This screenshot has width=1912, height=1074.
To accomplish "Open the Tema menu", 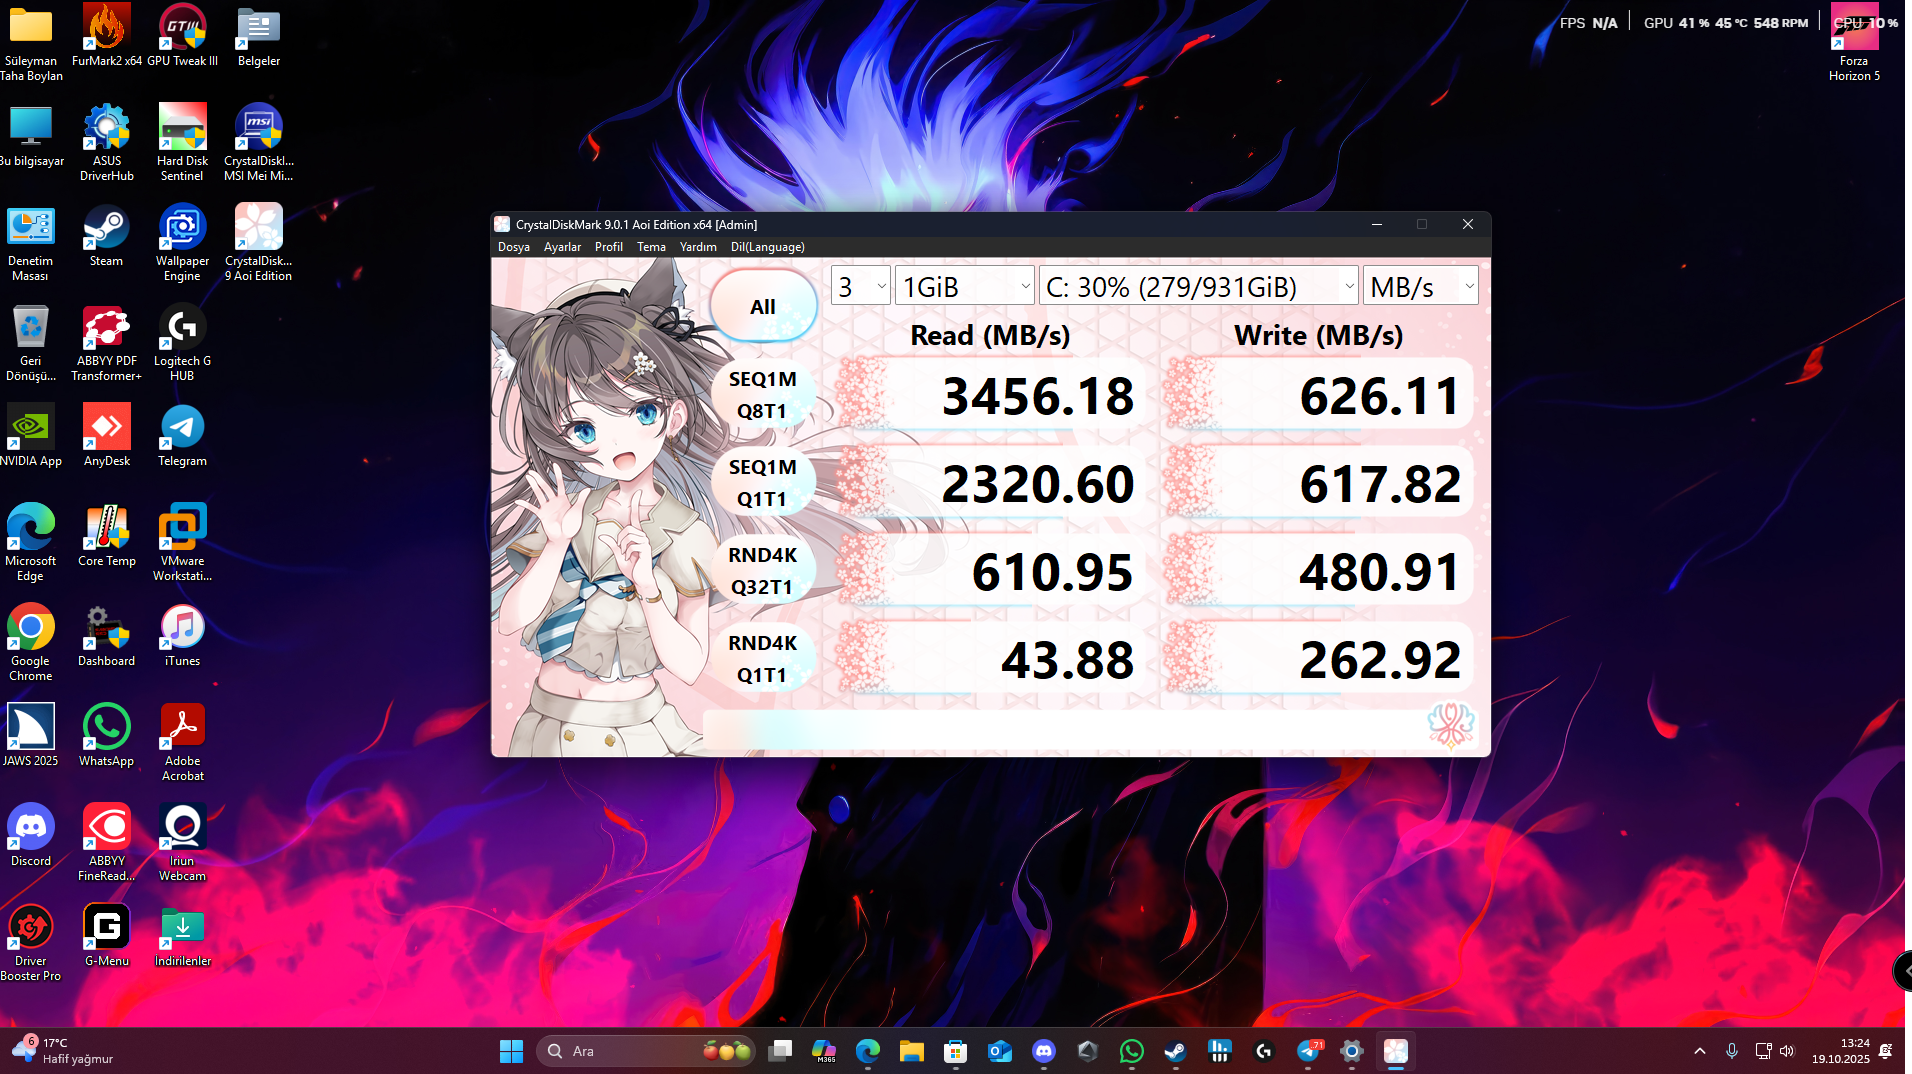I will [651, 247].
